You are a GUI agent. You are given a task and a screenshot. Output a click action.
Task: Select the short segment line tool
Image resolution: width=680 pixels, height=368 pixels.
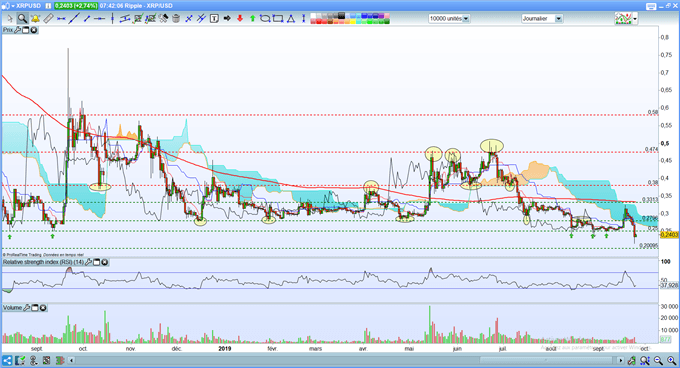(87, 19)
